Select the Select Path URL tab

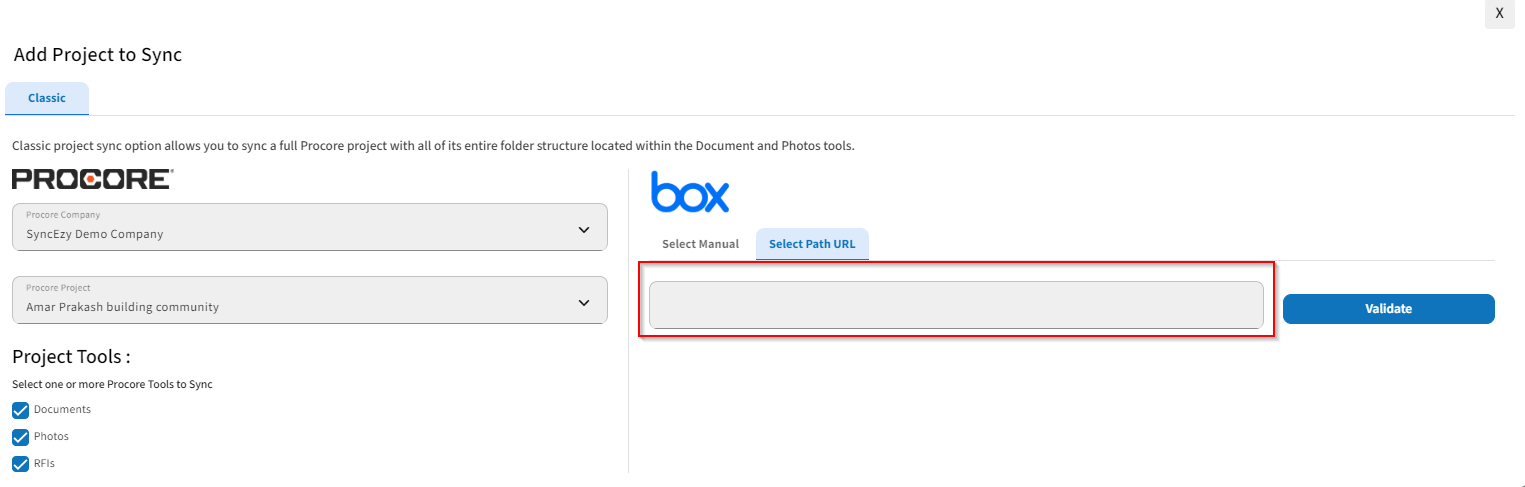(x=812, y=244)
